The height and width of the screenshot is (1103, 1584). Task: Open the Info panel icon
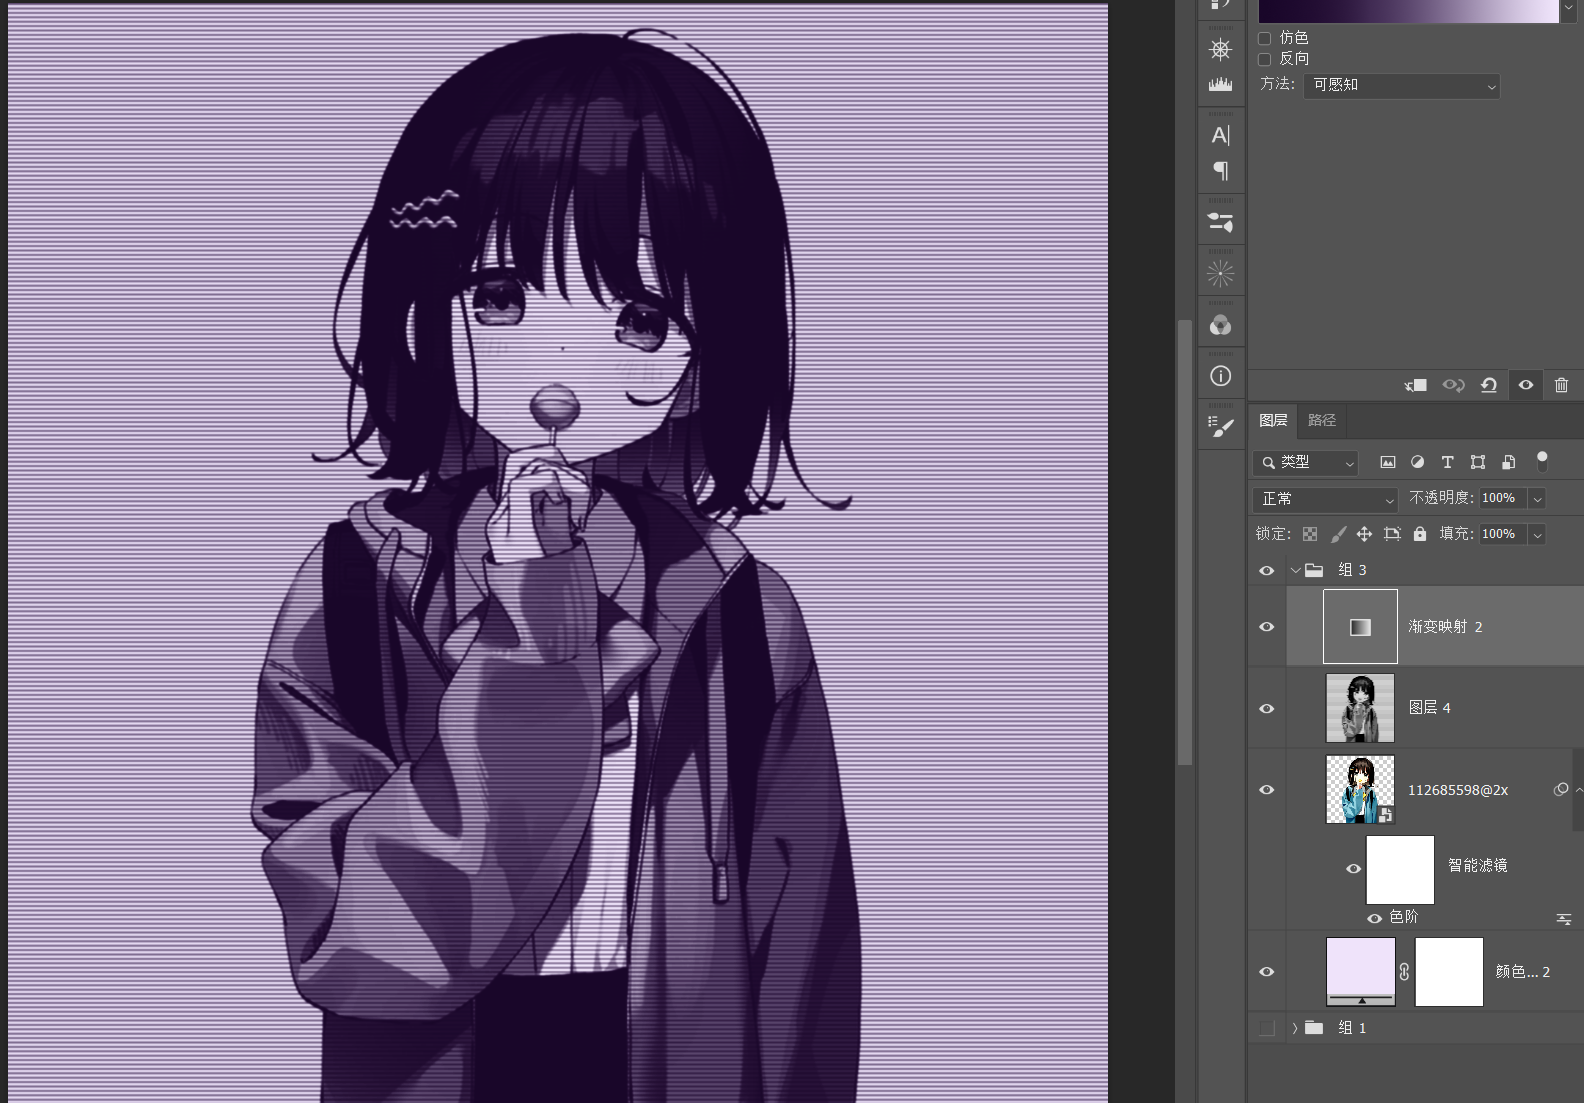click(x=1220, y=376)
